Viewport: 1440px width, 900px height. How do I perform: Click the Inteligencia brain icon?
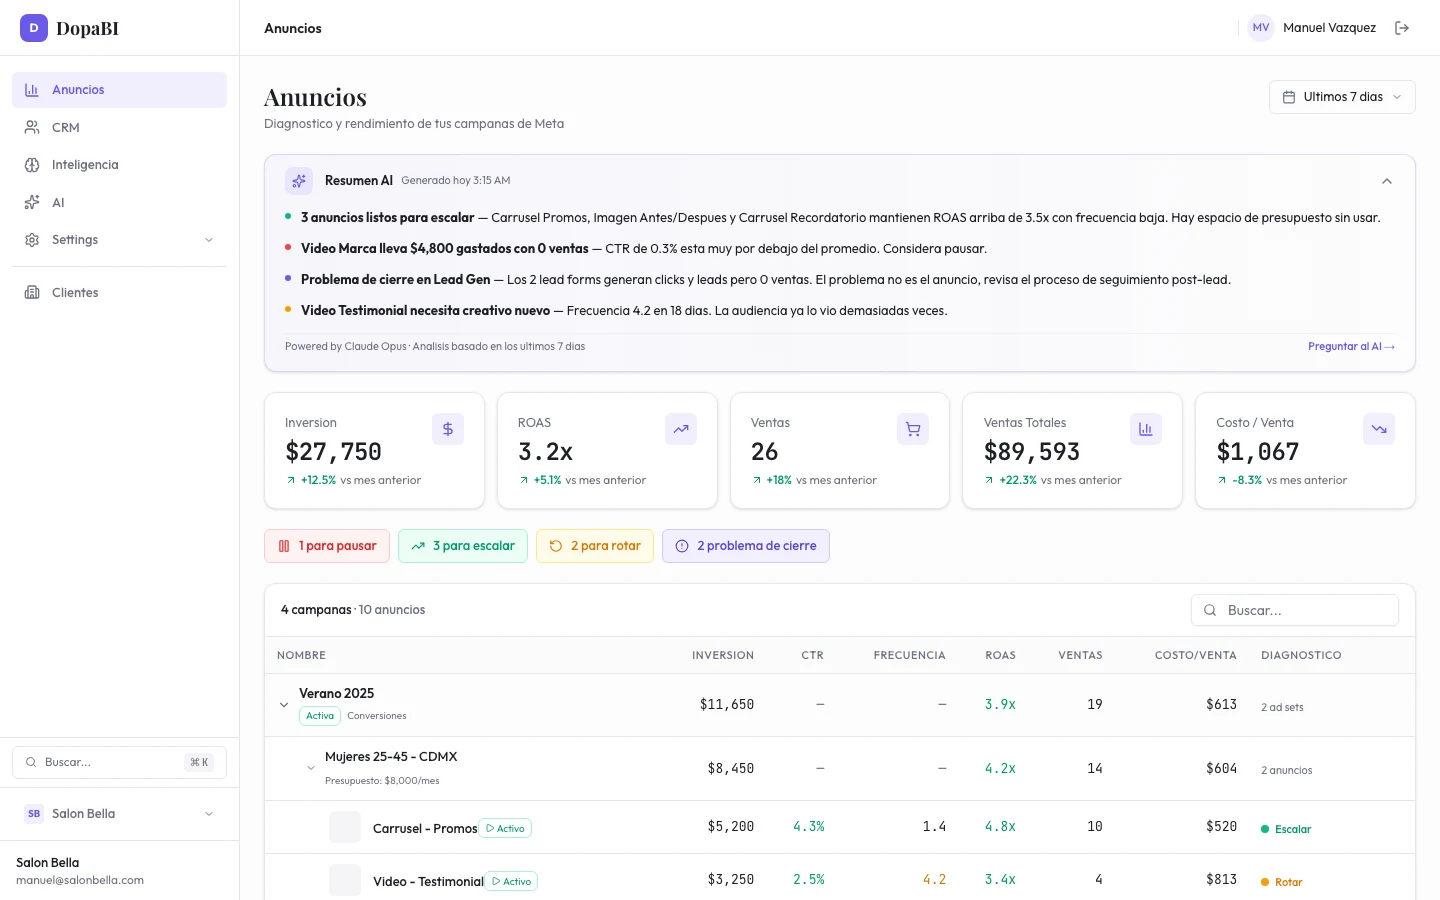click(32, 165)
